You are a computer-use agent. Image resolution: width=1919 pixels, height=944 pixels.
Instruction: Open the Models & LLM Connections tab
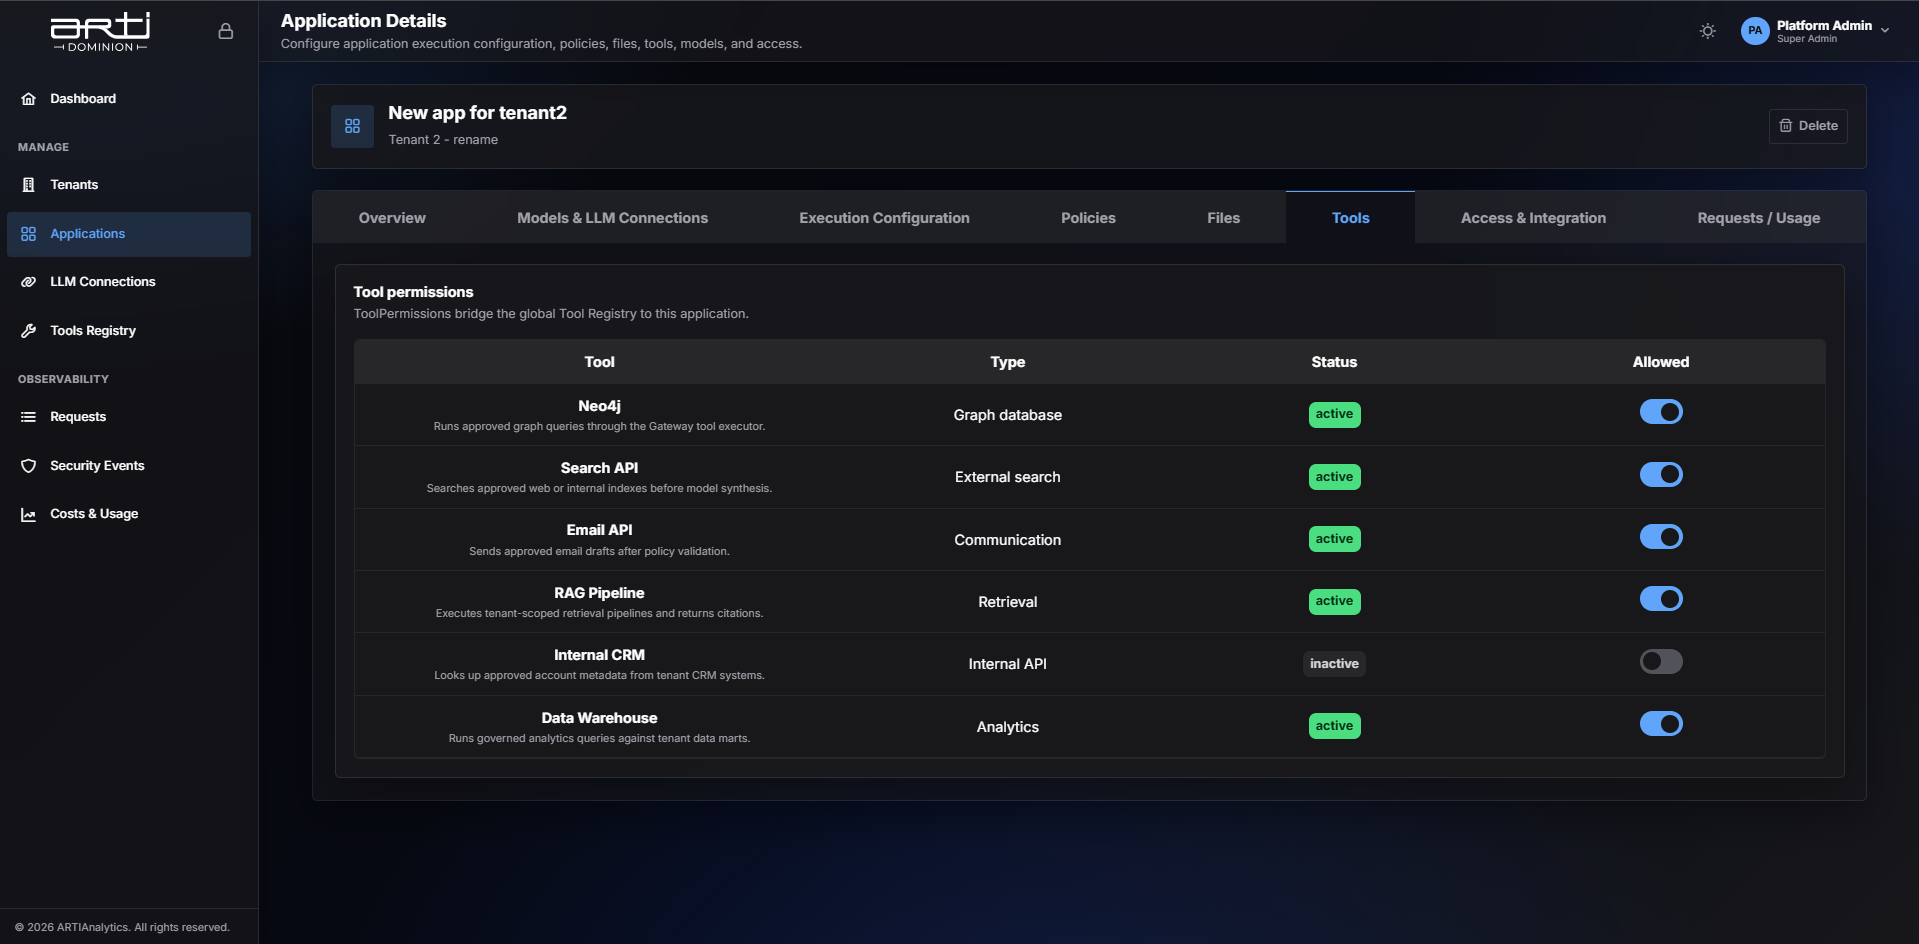pyautogui.click(x=612, y=218)
